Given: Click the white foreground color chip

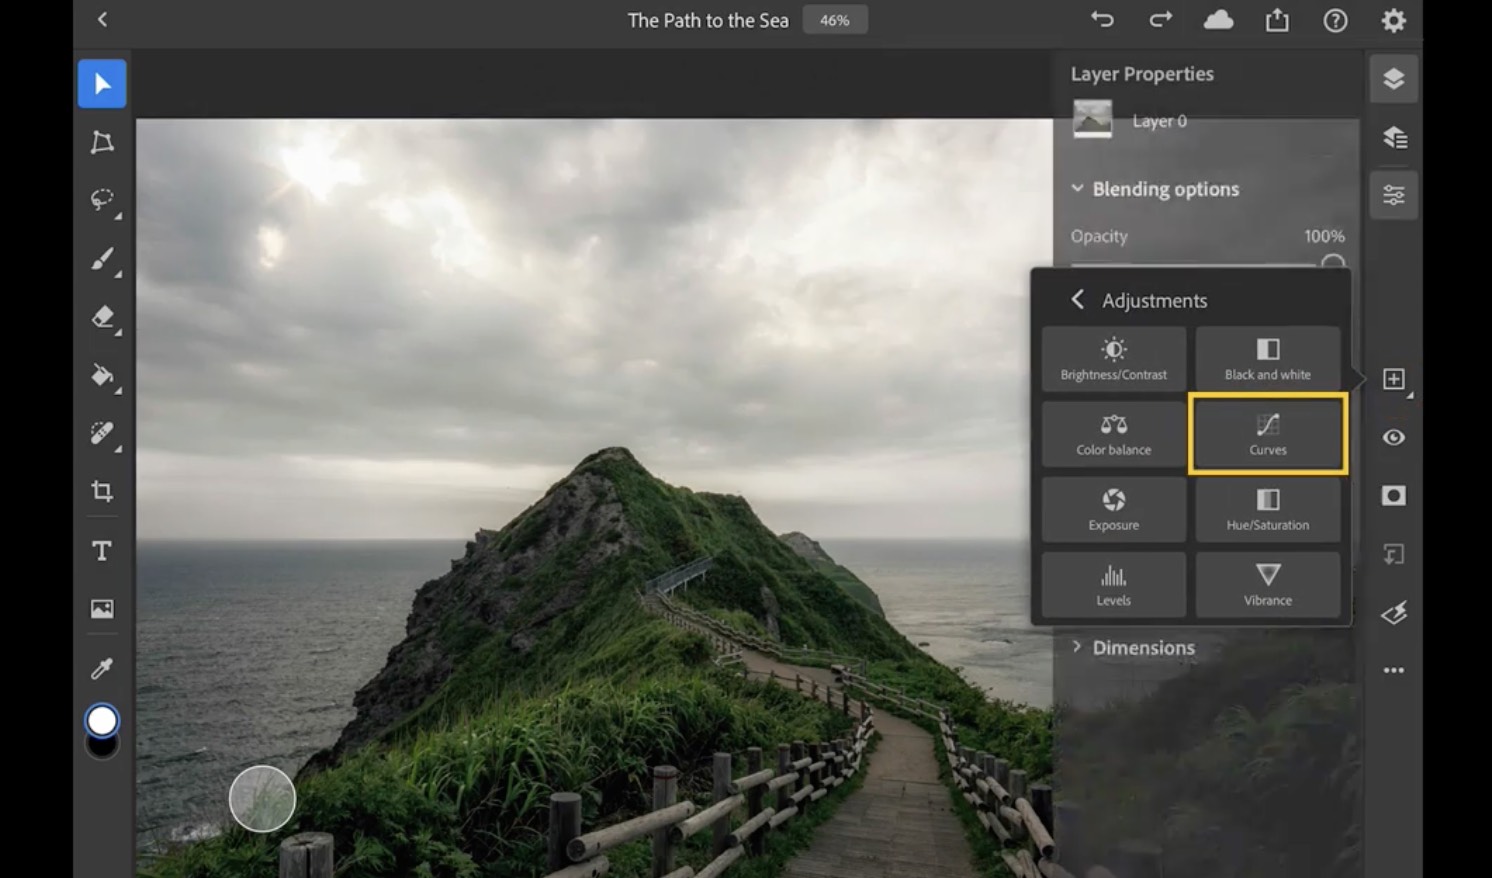Looking at the screenshot, I should point(102,720).
